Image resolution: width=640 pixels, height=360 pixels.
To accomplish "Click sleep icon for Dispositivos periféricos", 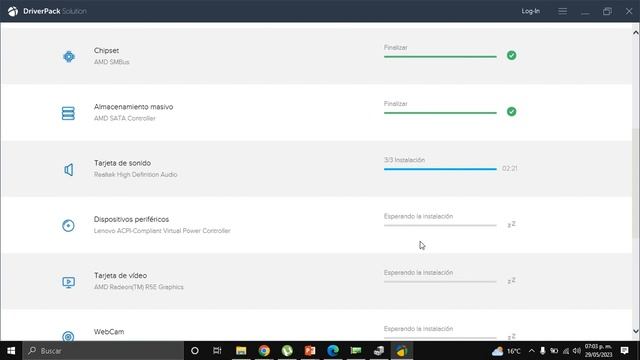I will click(x=511, y=224).
